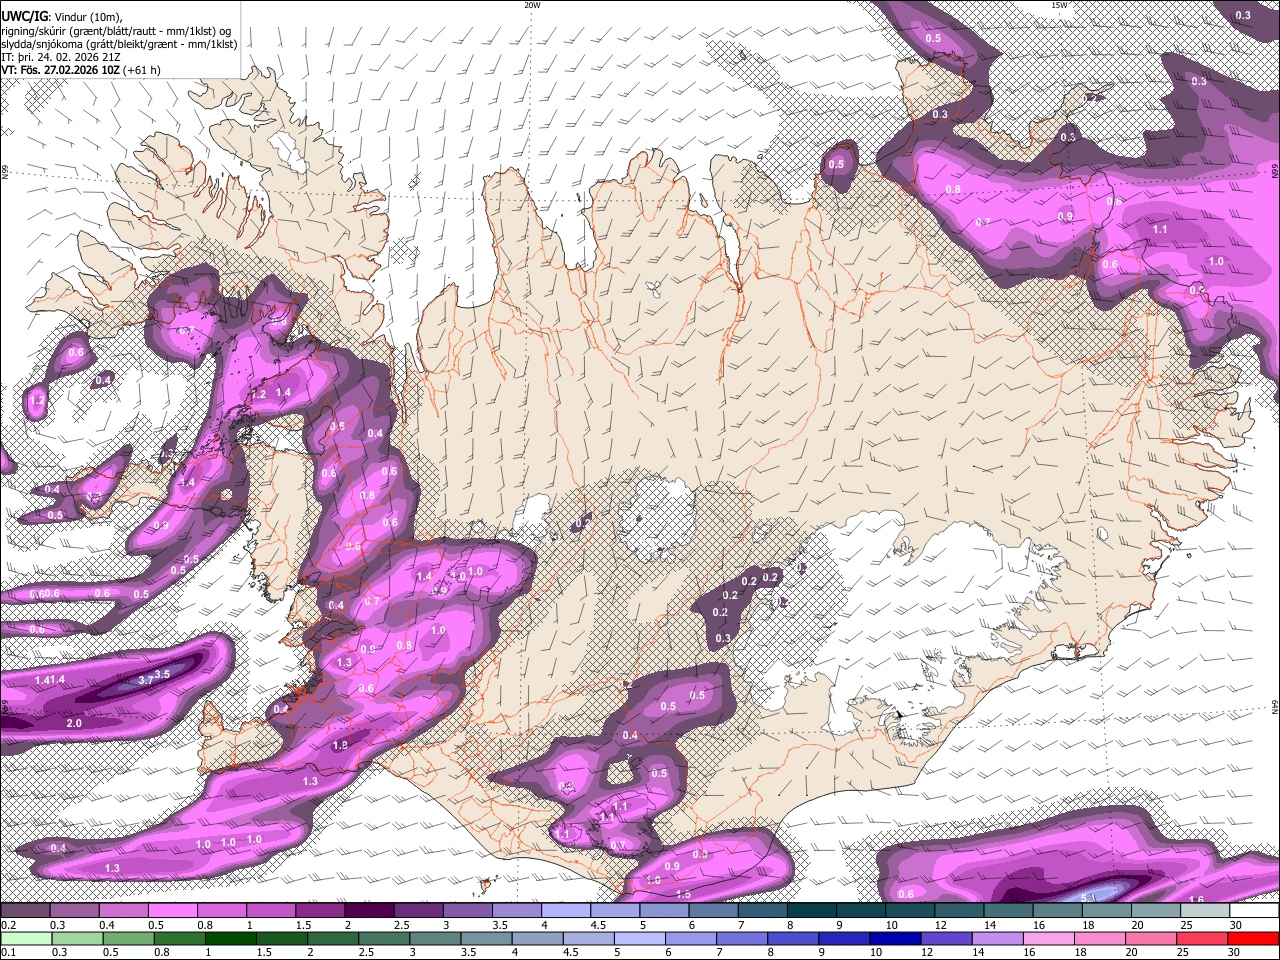Viewport: 1280px width, 960px height.
Task: Click the '0.1' label of the rain scale
Action: click(x=8, y=952)
